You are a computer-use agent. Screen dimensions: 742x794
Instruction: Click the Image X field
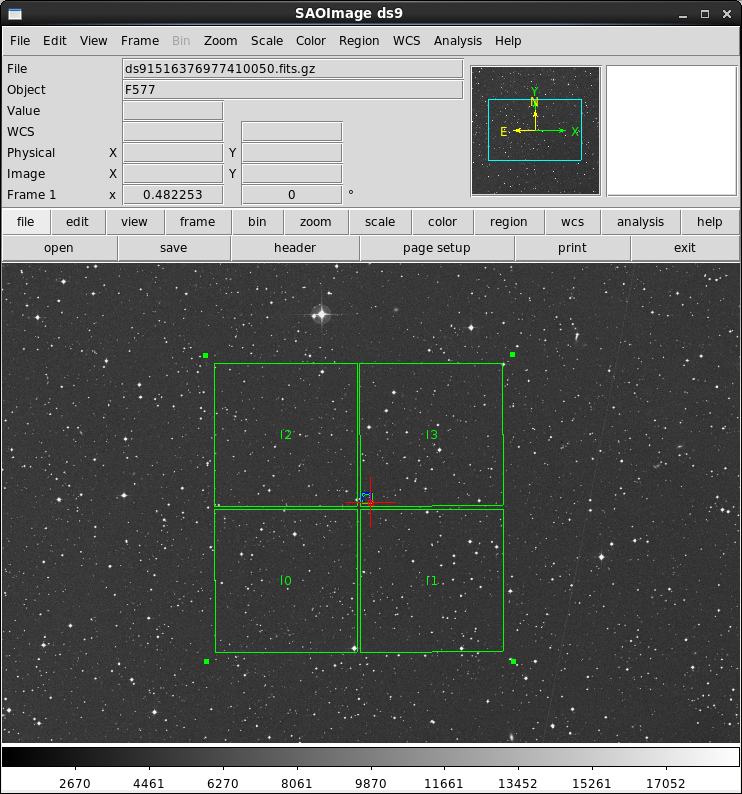pos(173,174)
